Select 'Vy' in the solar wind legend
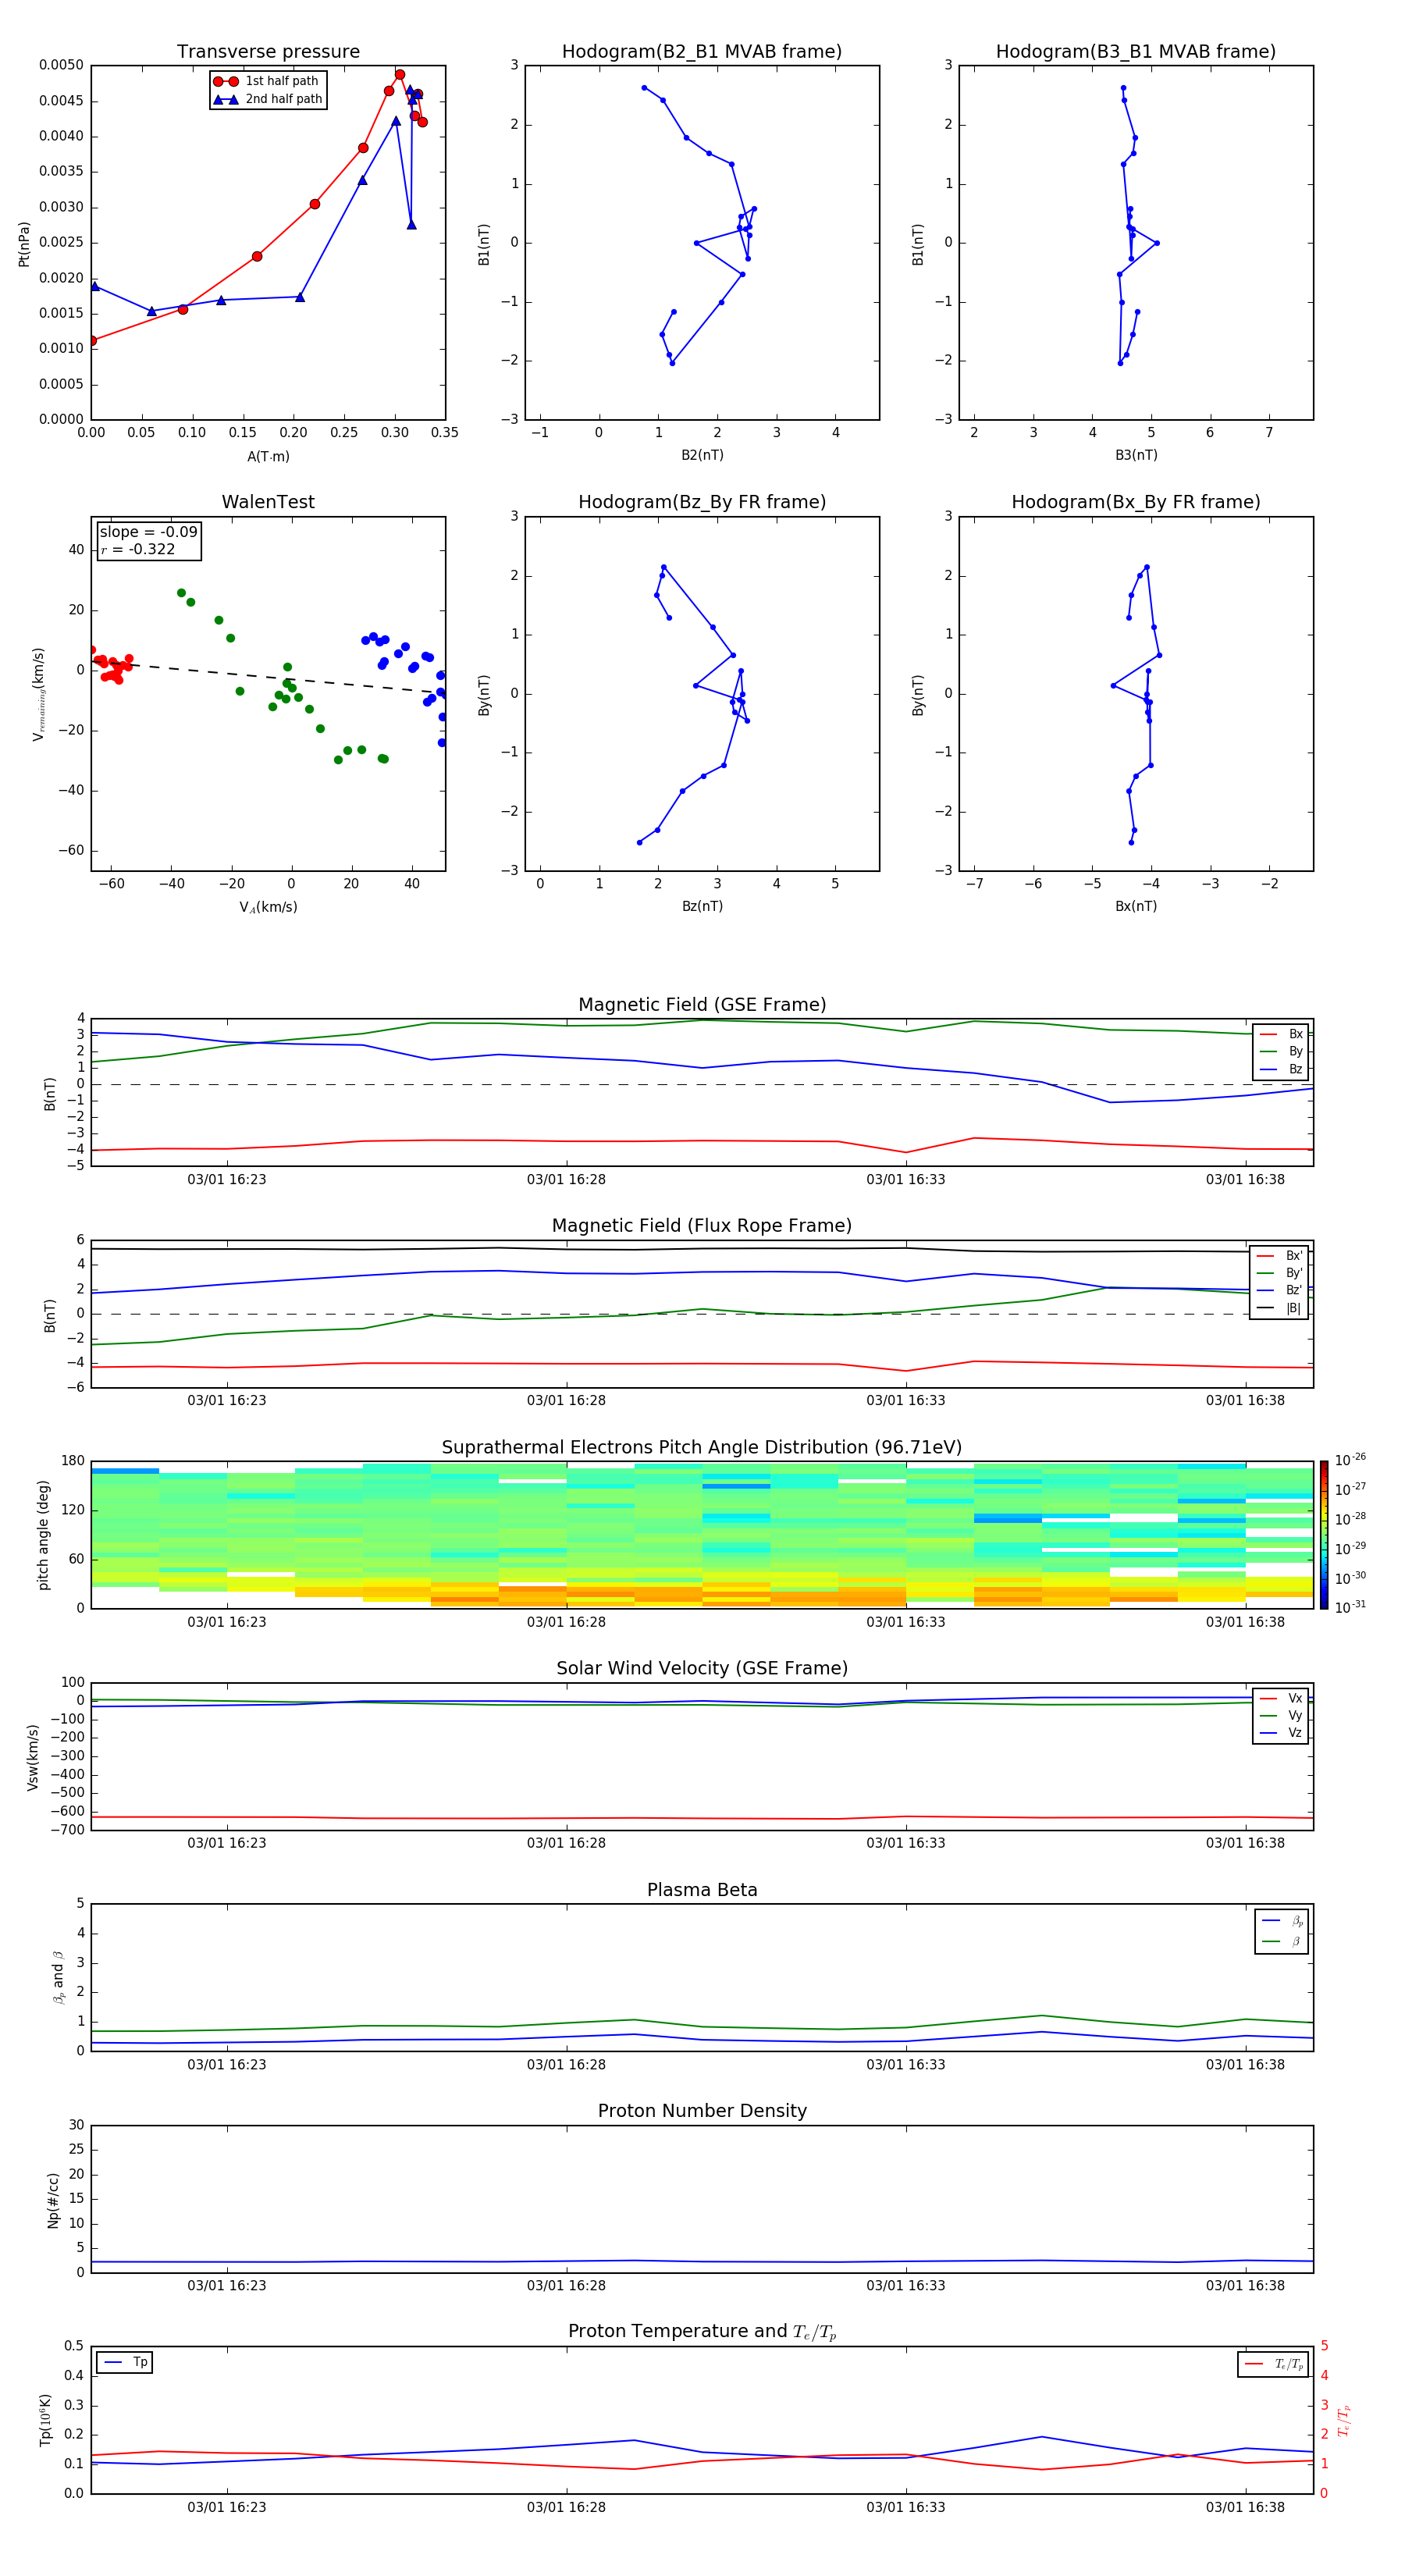The height and width of the screenshot is (2576, 1405). pyautogui.click(x=1282, y=1715)
